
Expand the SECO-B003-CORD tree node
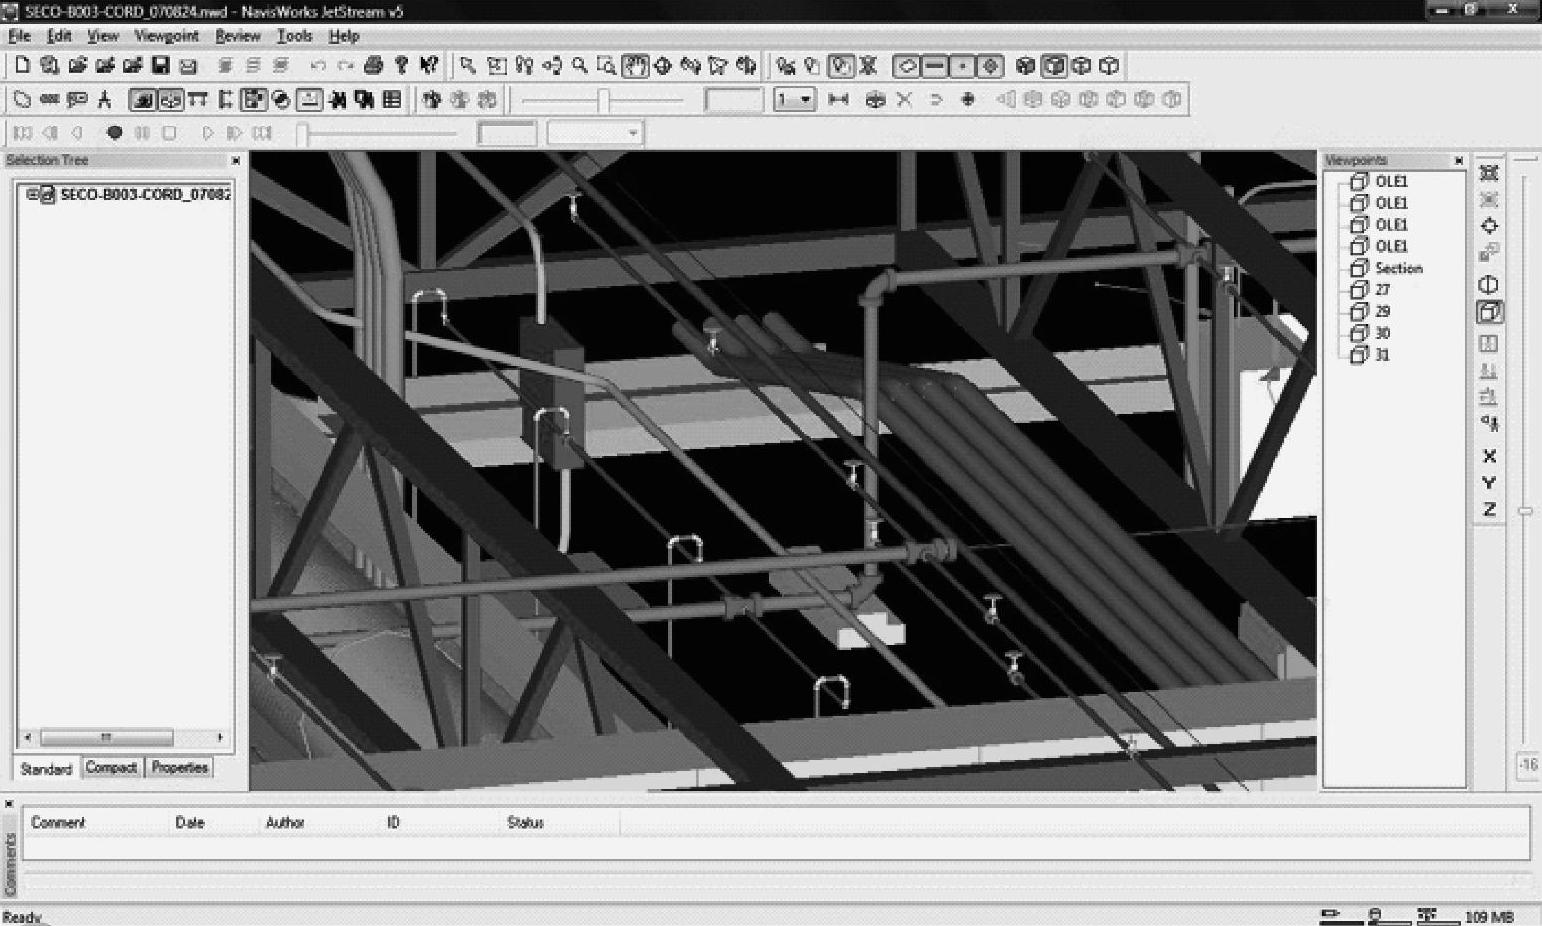pos(32,194)
